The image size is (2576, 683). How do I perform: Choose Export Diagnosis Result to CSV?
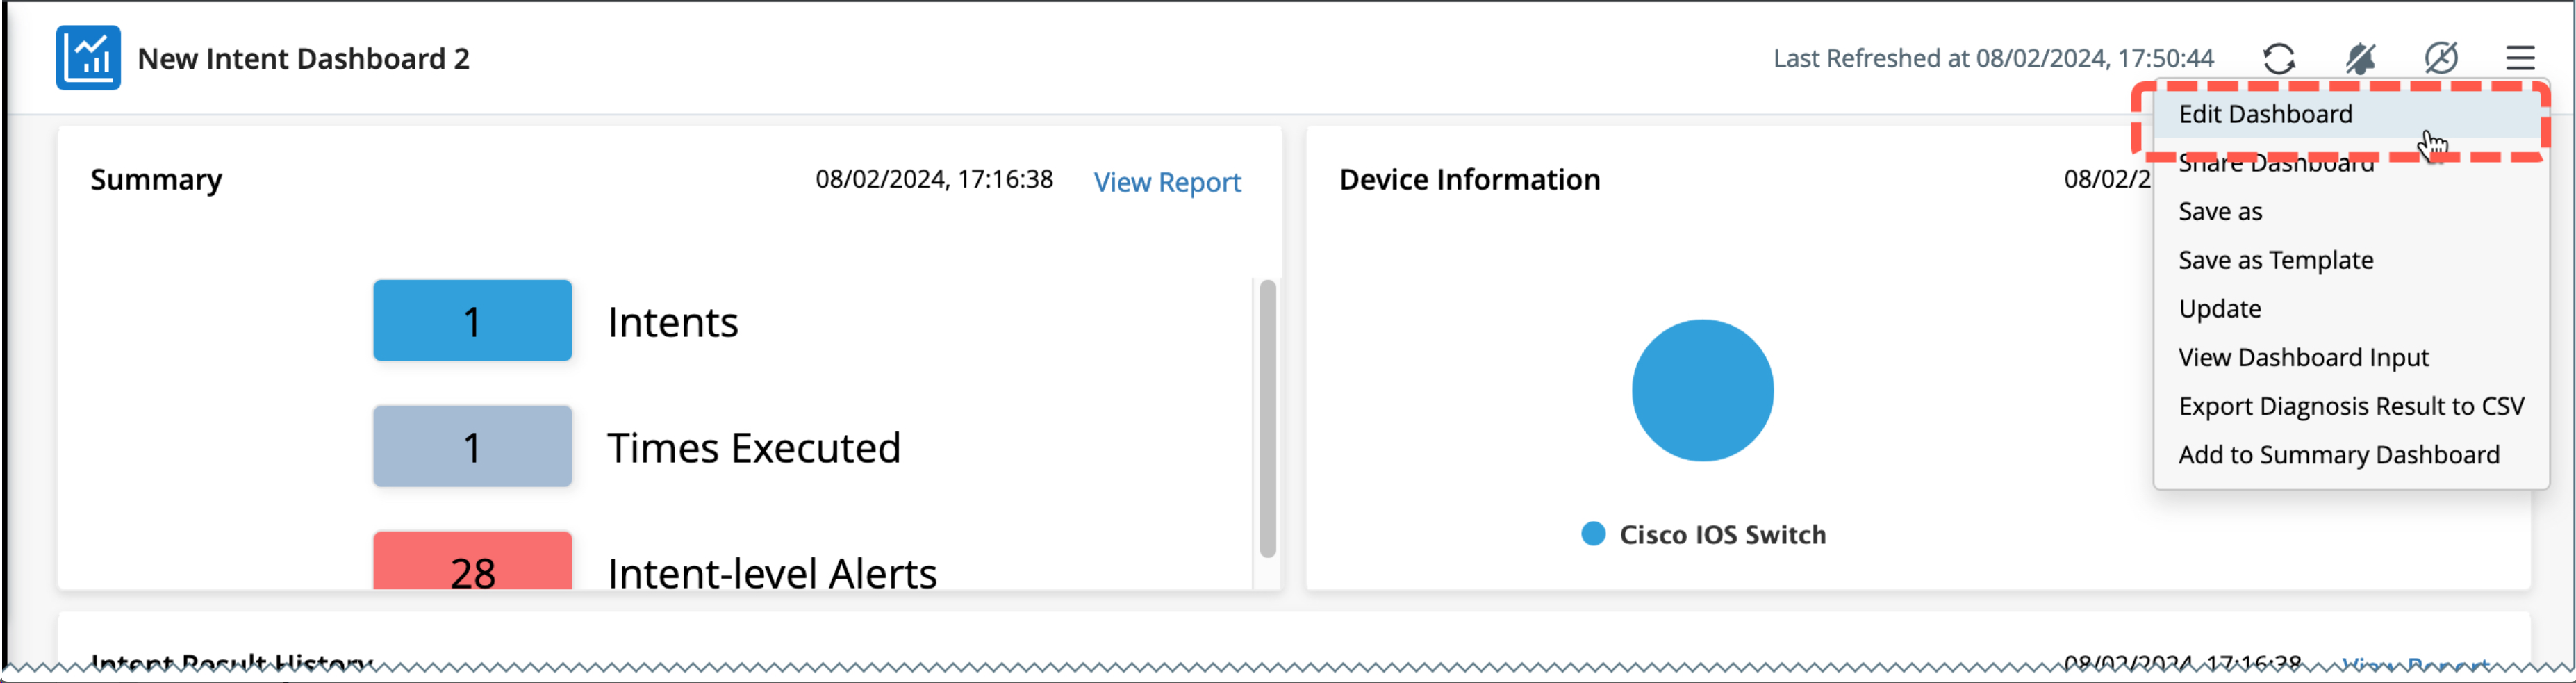click(2350, 406)
